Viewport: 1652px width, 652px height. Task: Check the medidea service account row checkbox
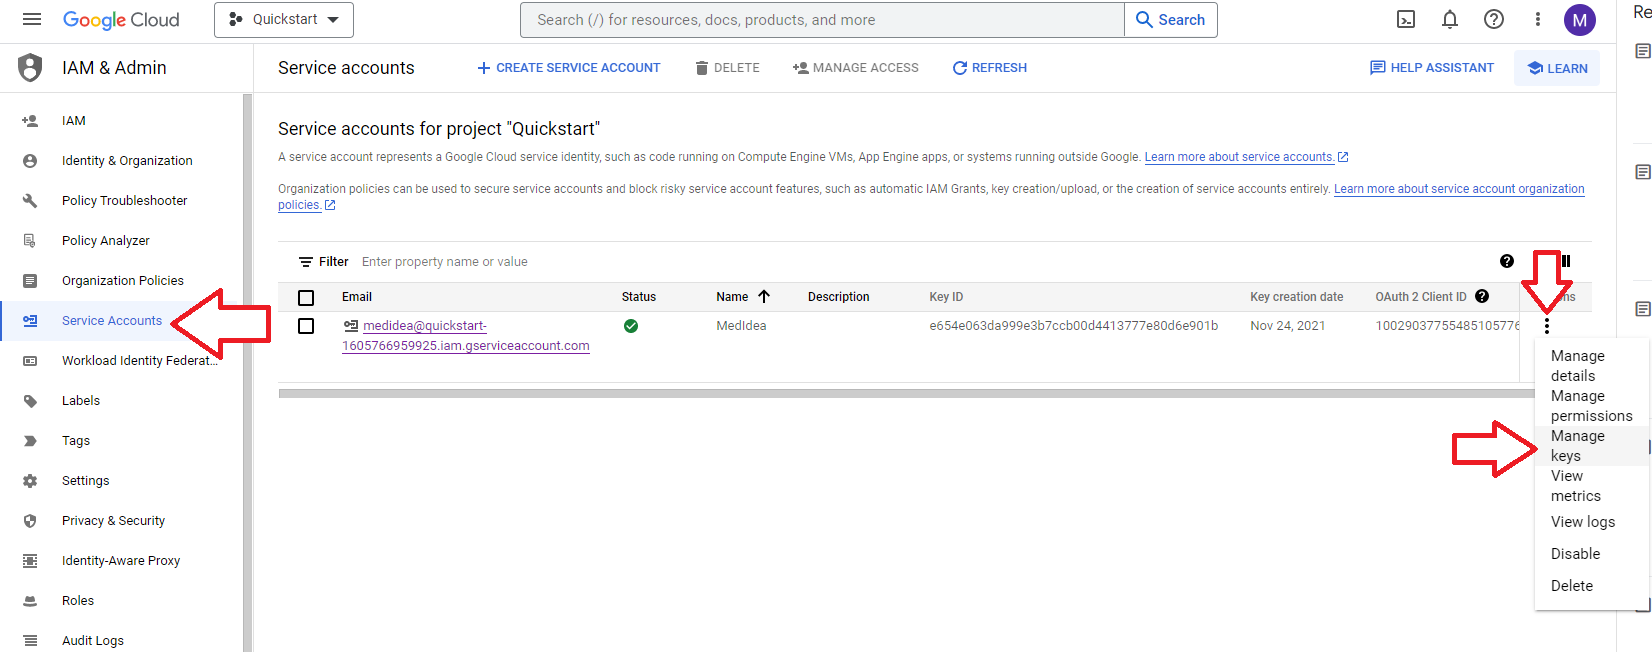306,326
